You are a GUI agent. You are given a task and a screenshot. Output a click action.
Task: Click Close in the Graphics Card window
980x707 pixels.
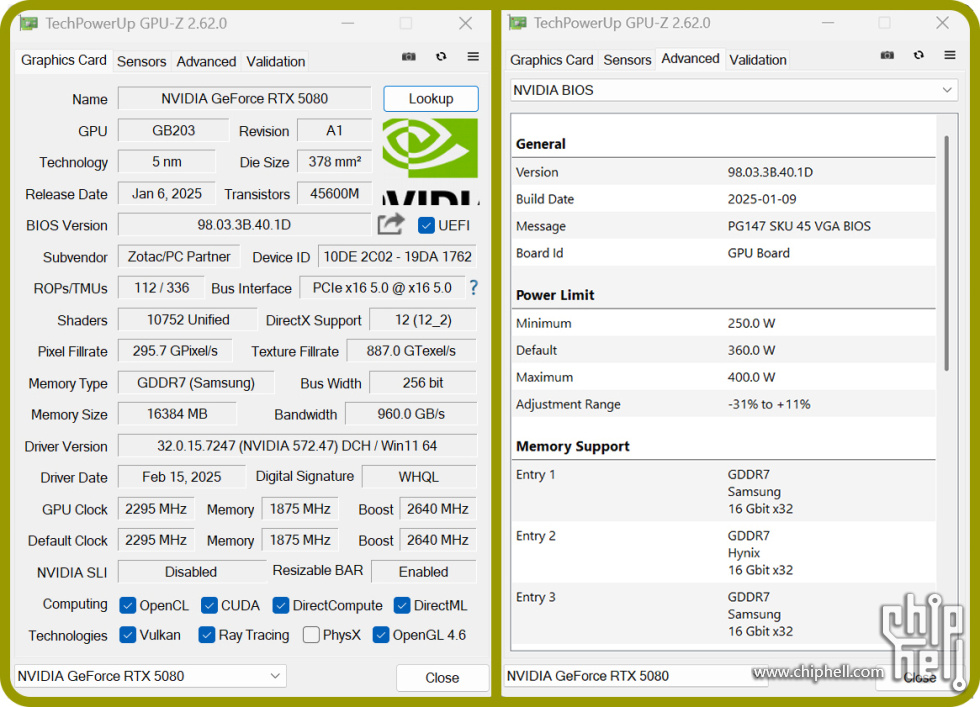point(442,678)
